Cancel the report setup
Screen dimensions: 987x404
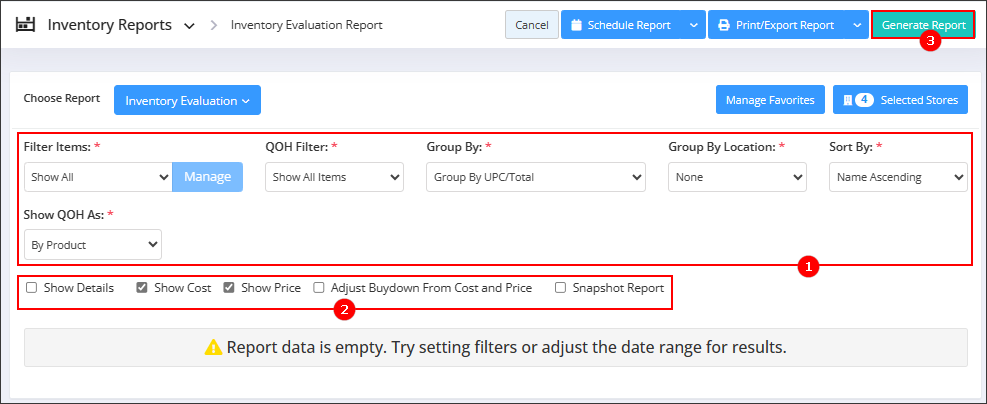pos(532,25)
